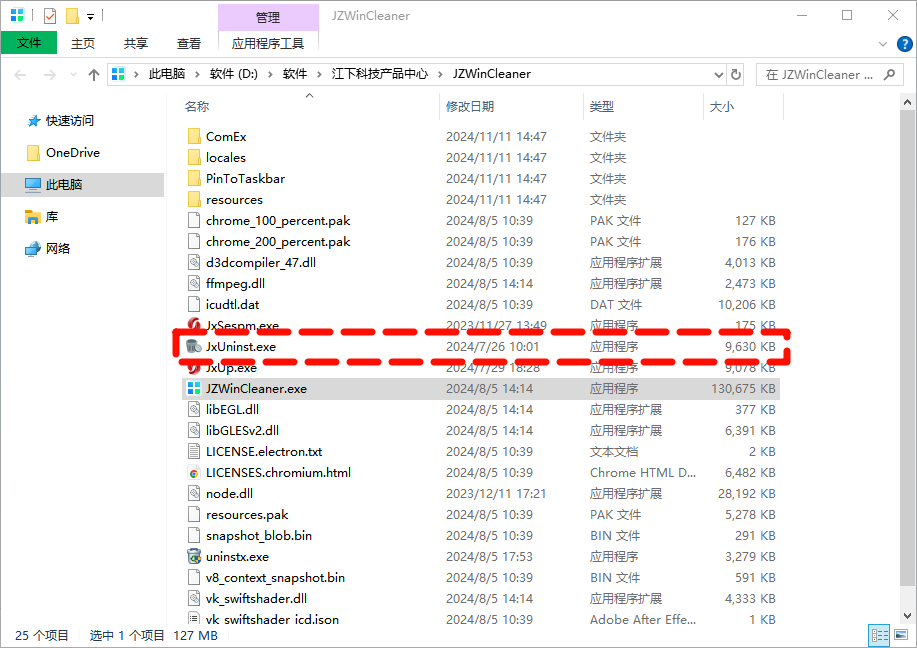
Task: Select 库 in navigation pane
Action: pyautogui.click(x=51, y=217)
